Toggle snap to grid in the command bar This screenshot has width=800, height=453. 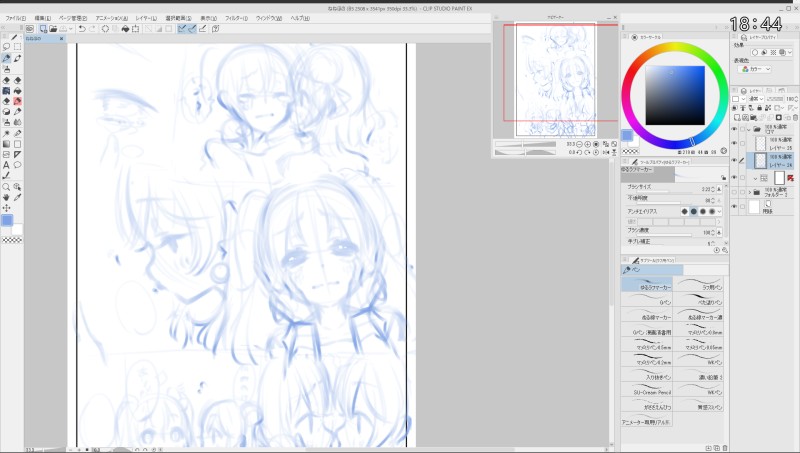tap(203, 29)
